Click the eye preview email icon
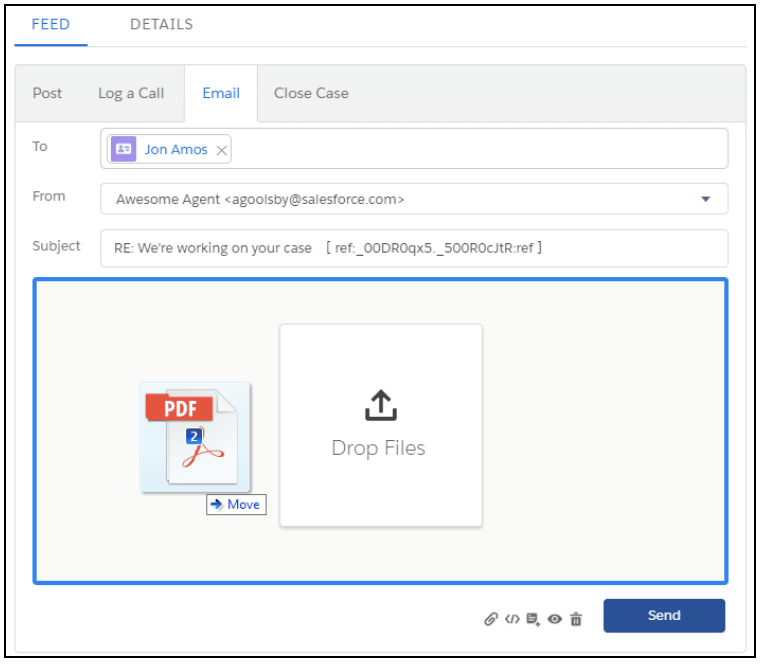Viewport: 772px width, 664px height. point(554,619)
